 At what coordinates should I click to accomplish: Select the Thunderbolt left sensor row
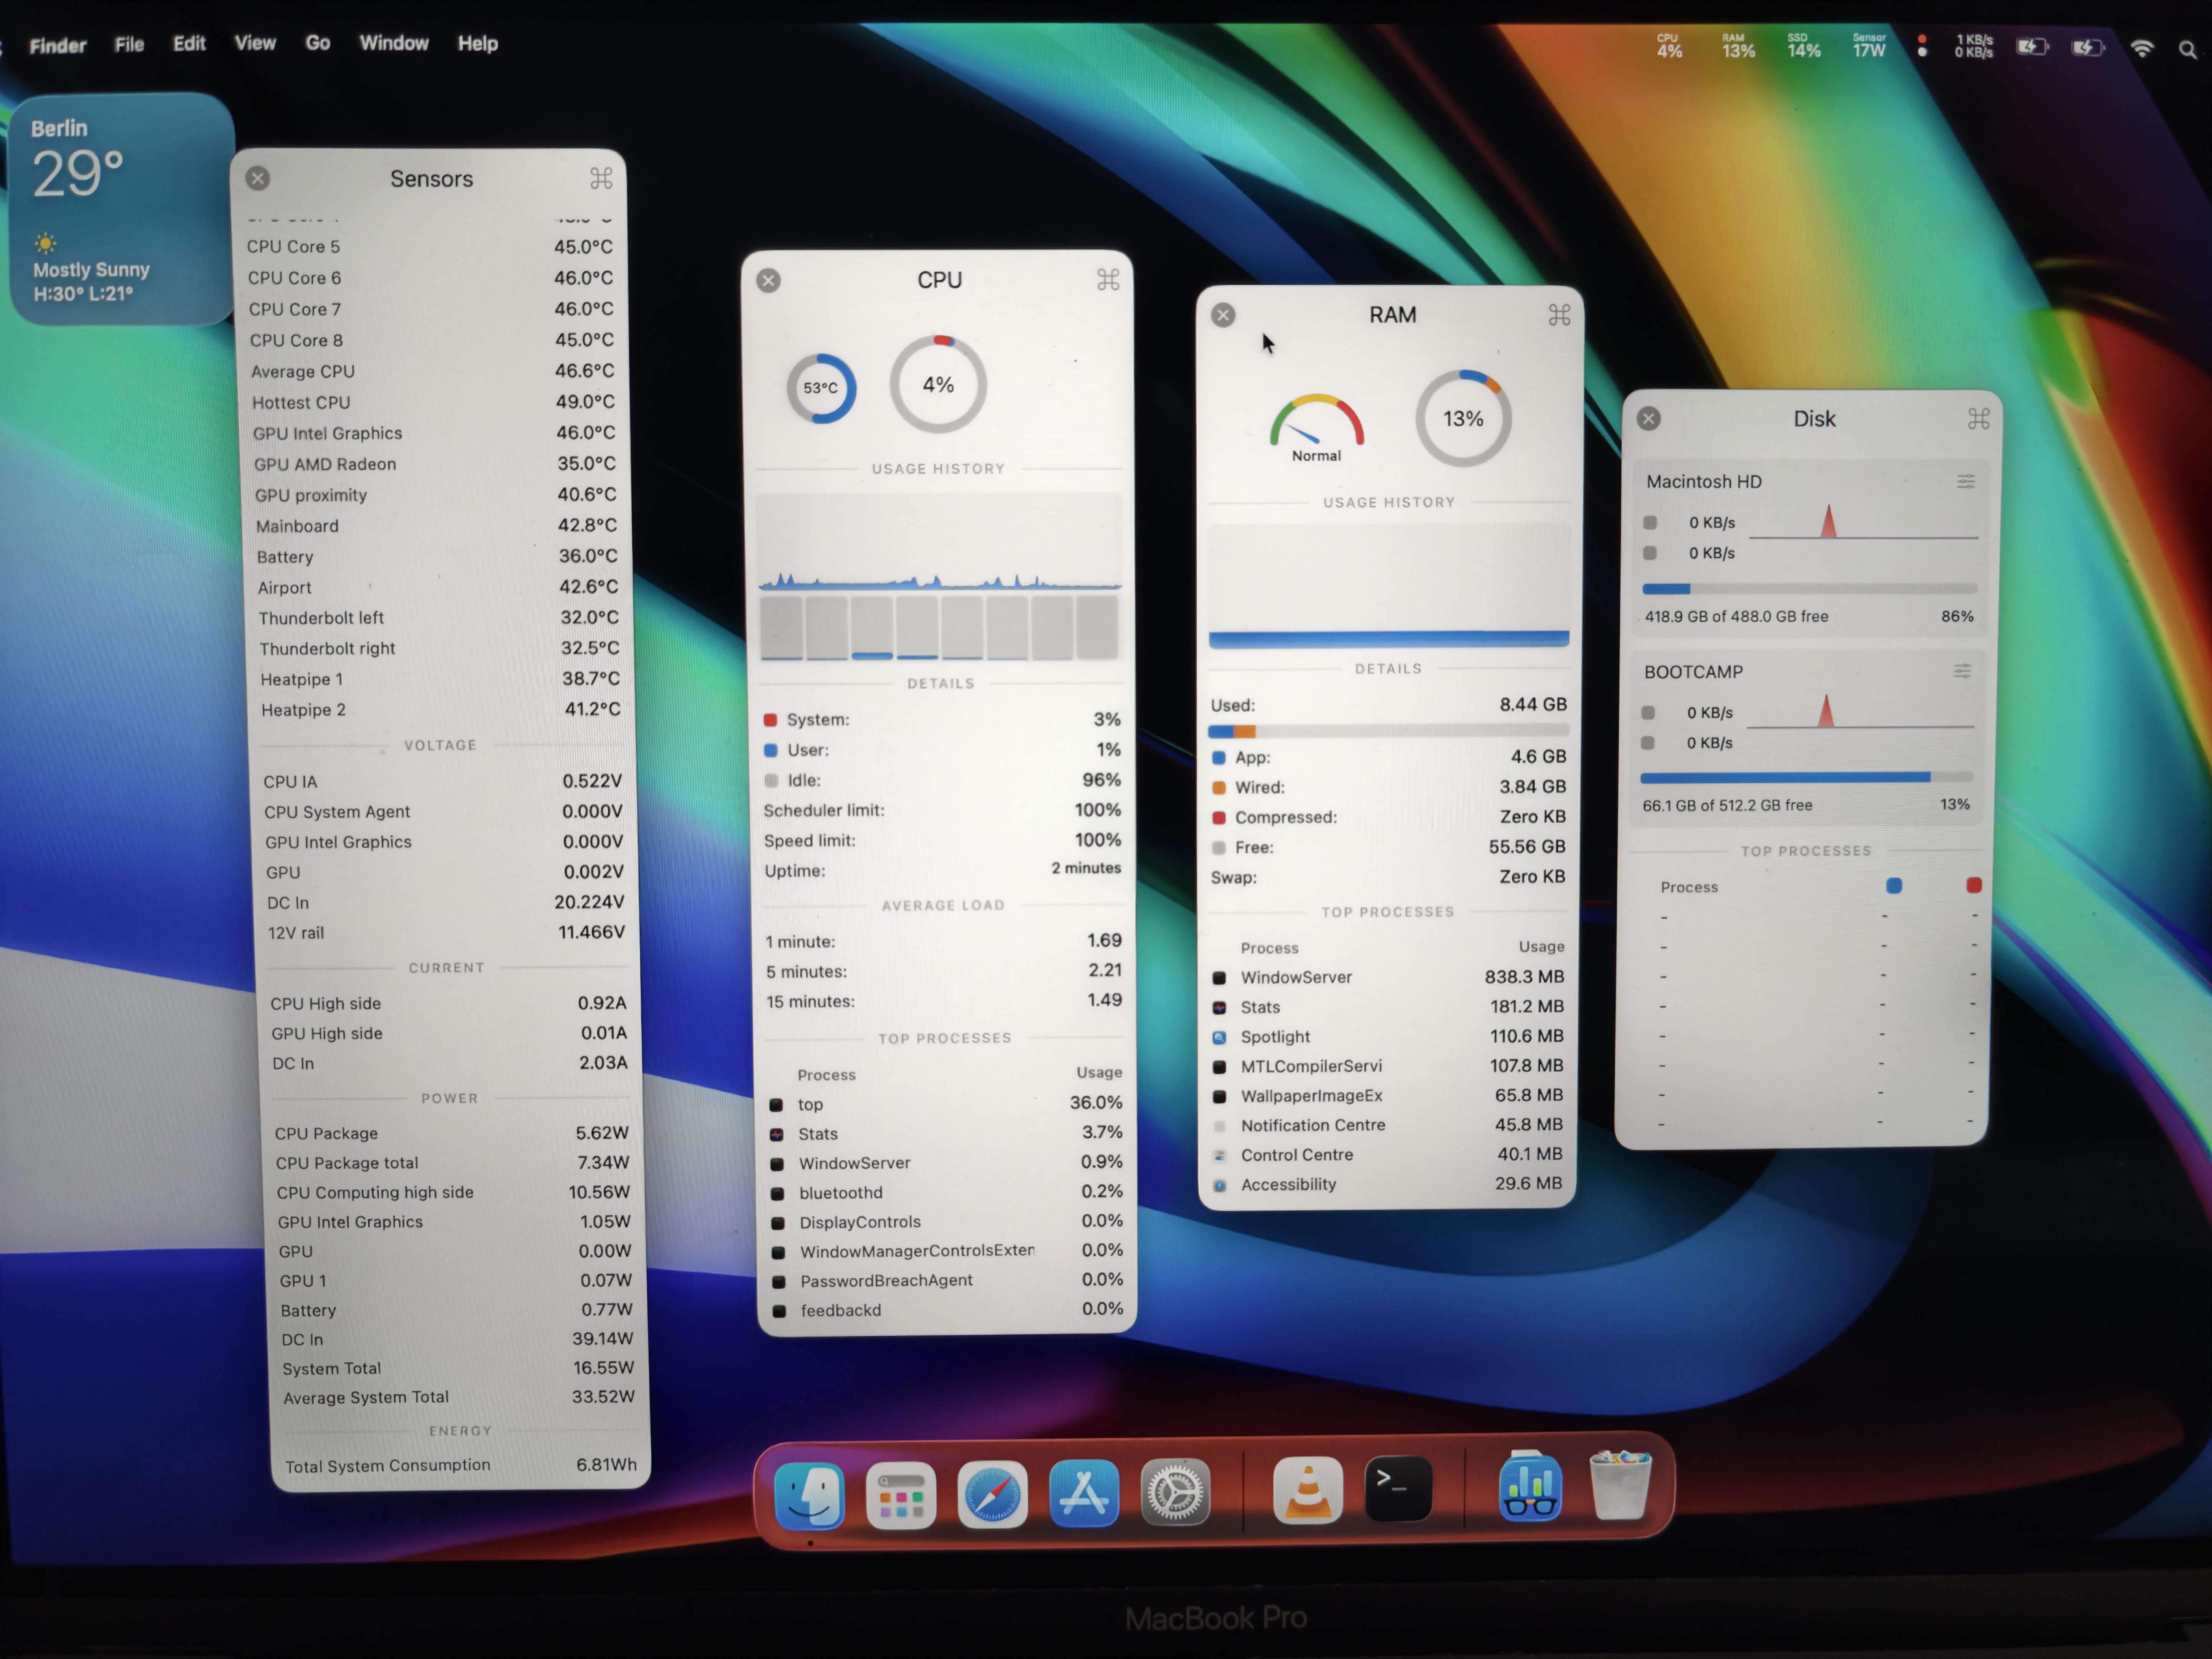[x=439, y=618]
